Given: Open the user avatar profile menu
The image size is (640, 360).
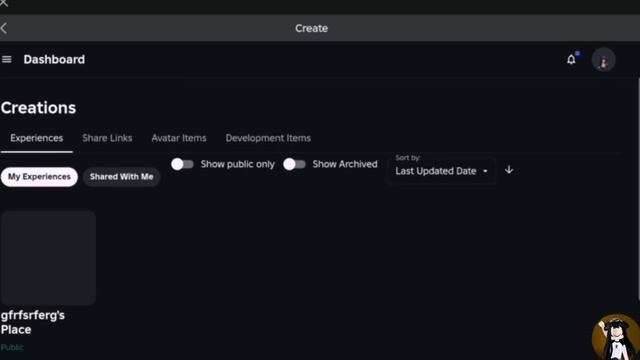Looking at the screenshot, I should coord(603,60).
